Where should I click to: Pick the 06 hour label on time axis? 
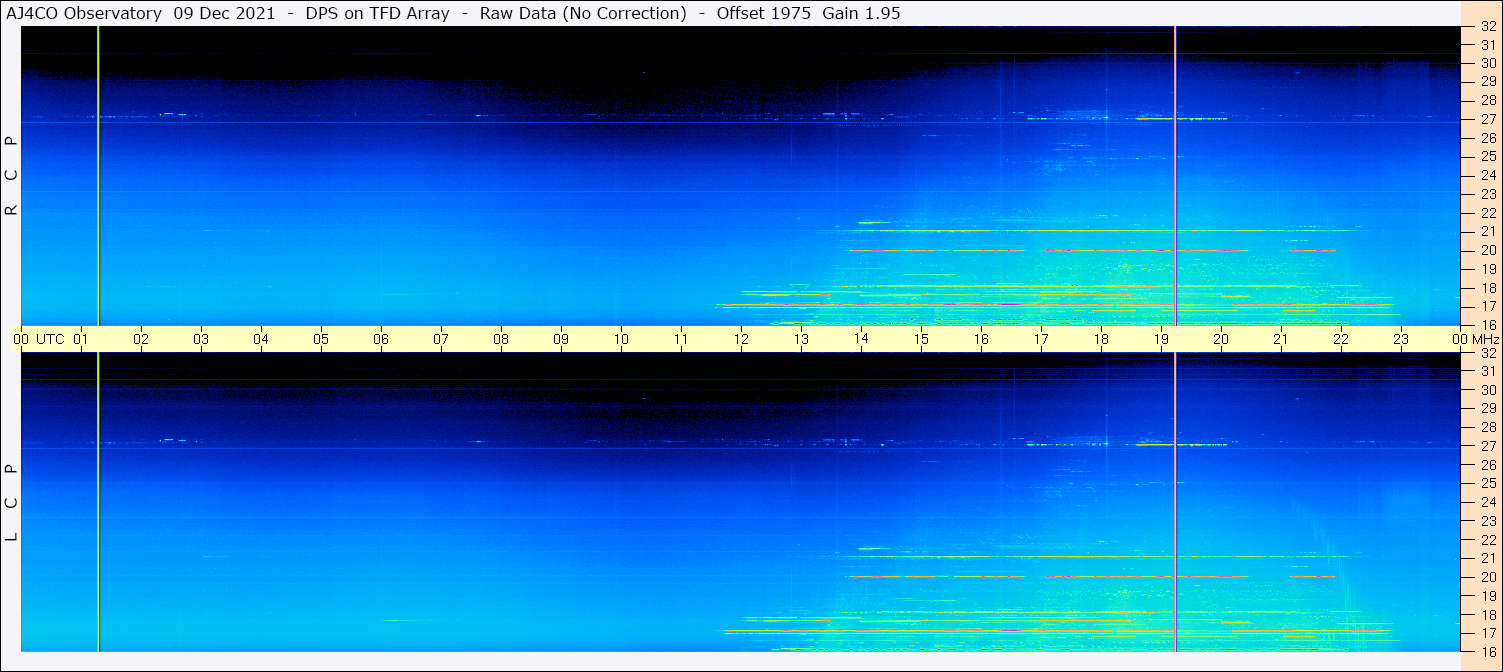[381, 339]
